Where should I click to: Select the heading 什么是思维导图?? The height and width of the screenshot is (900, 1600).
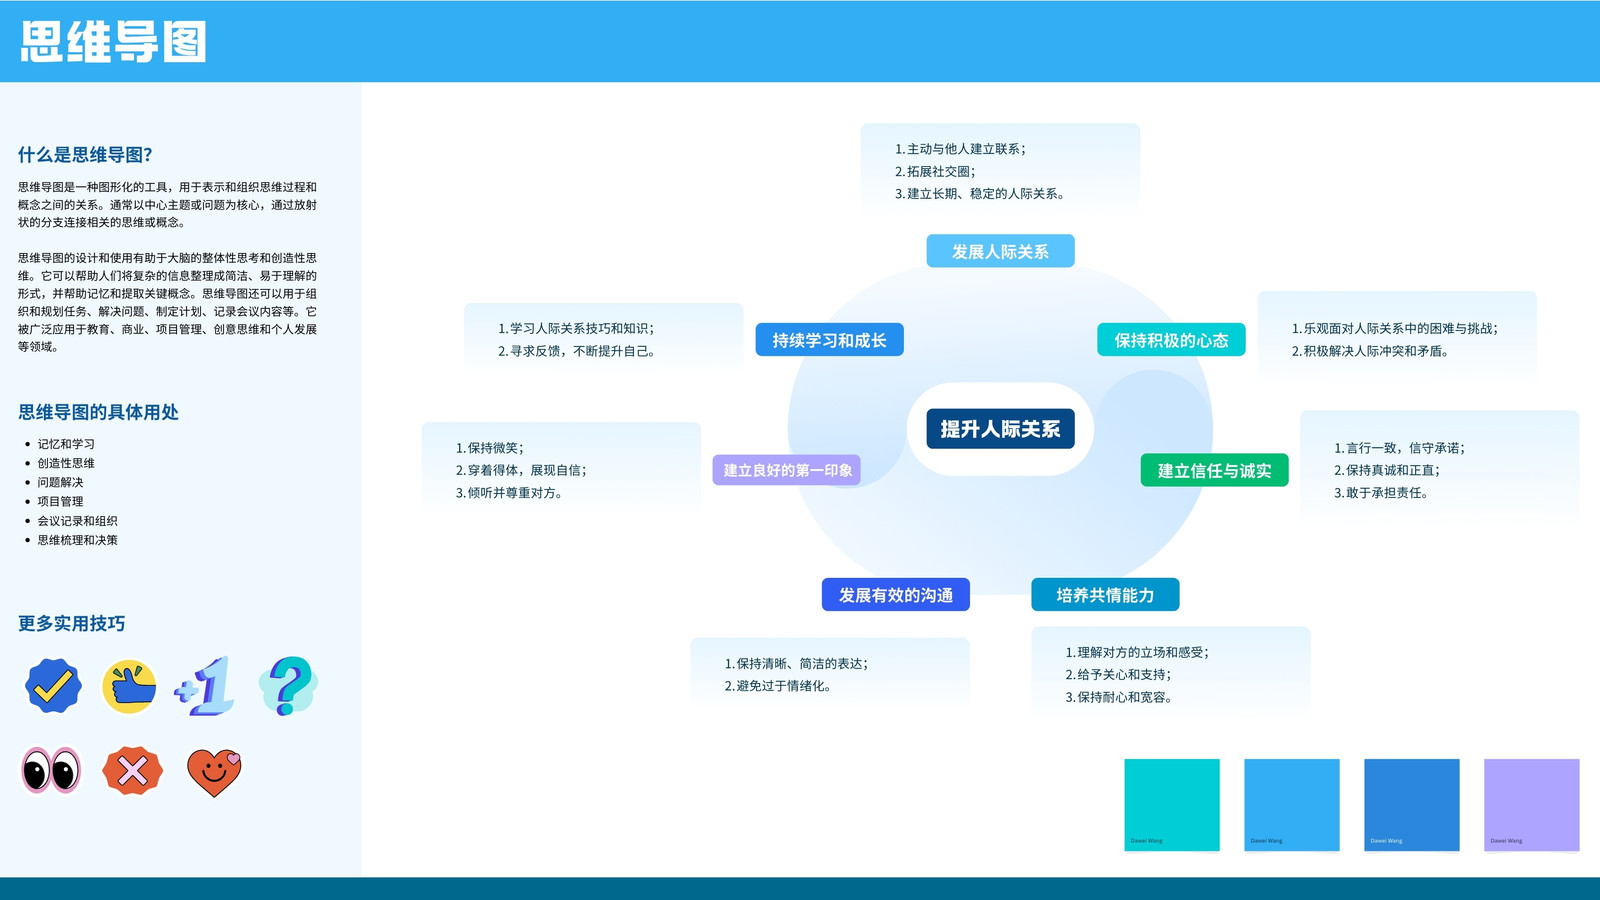(85, 155)
